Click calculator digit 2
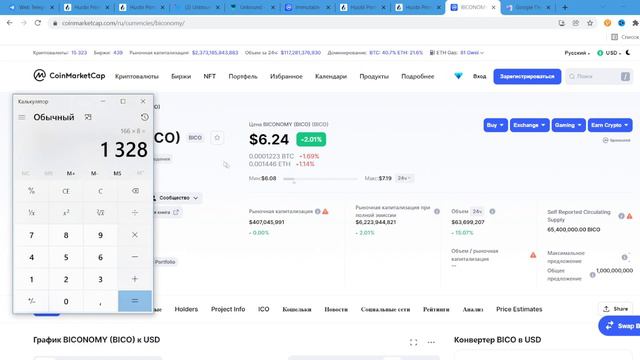Screen dimensions: 640x360 point(66,279)
